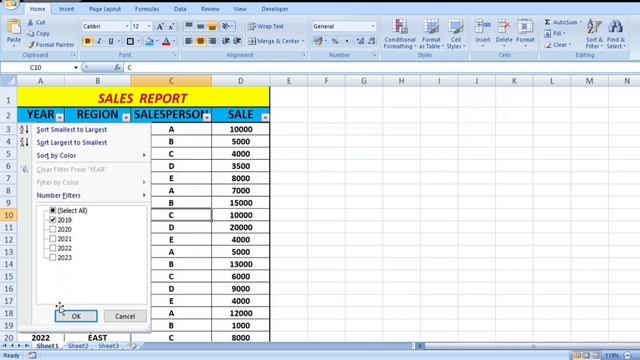640x360 pixels.
Task: Open the Sort by Color submenu
Action: tap(91, 155)
